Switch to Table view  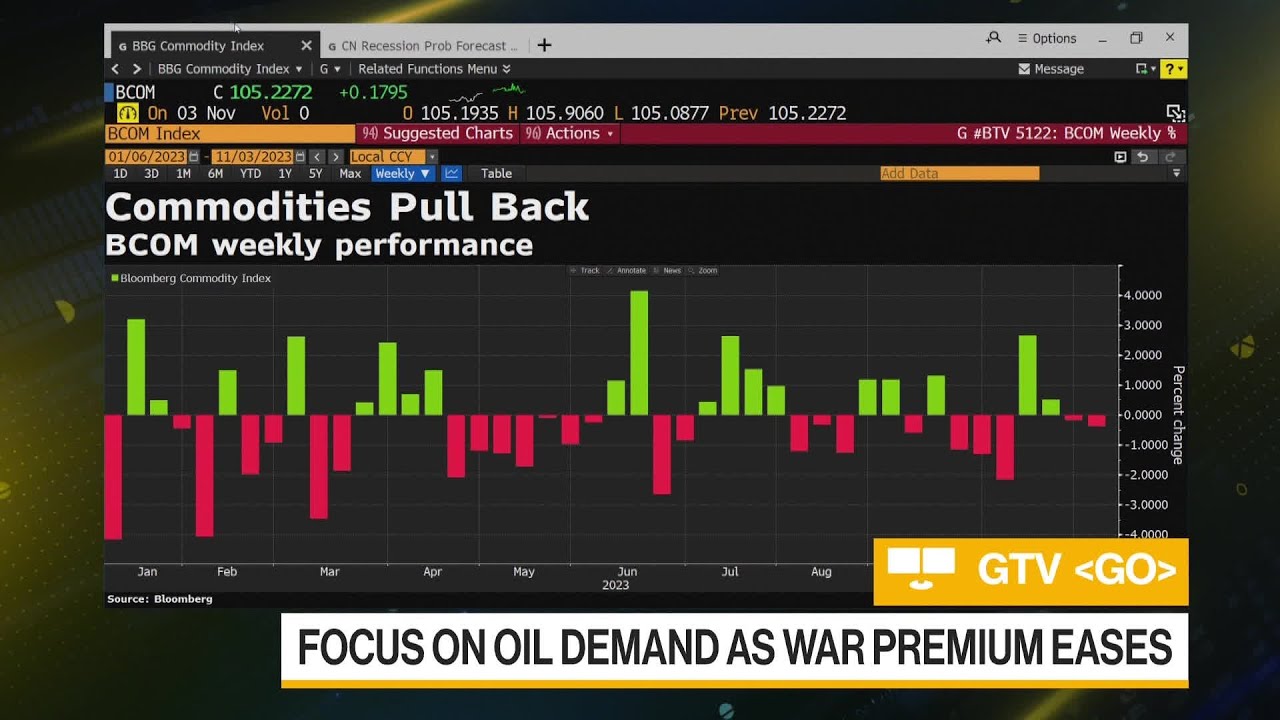coord(496,174)
